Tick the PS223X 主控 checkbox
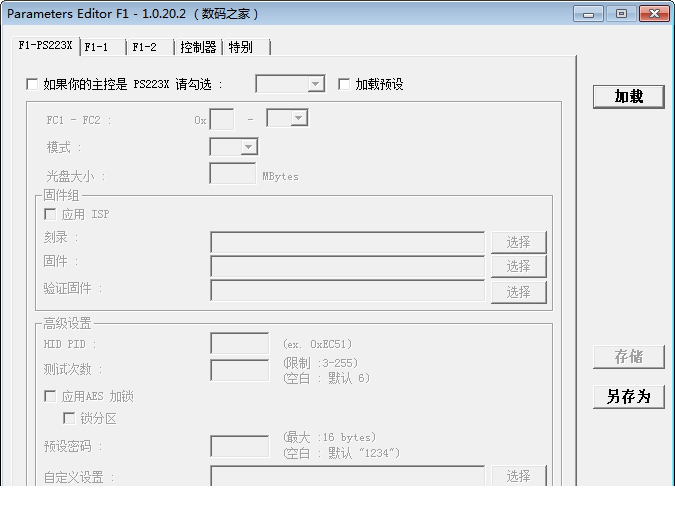 coord(32,84)
